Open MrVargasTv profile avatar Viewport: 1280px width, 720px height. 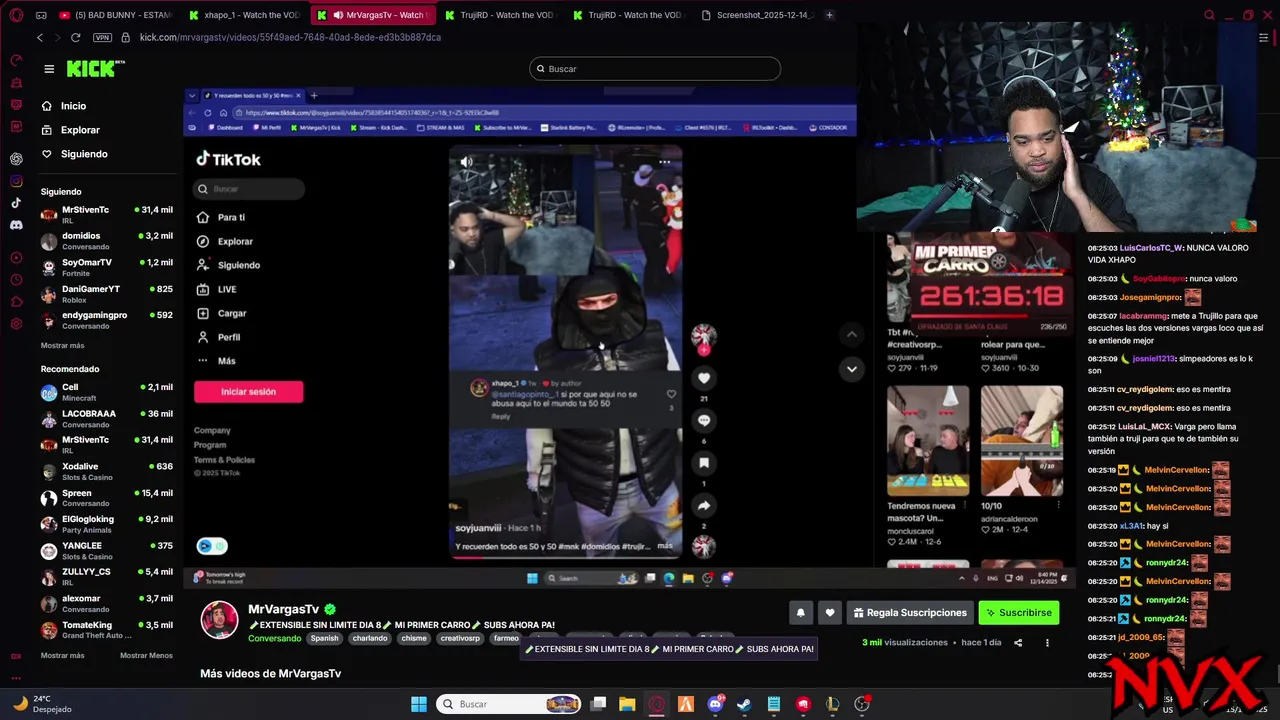220,620
